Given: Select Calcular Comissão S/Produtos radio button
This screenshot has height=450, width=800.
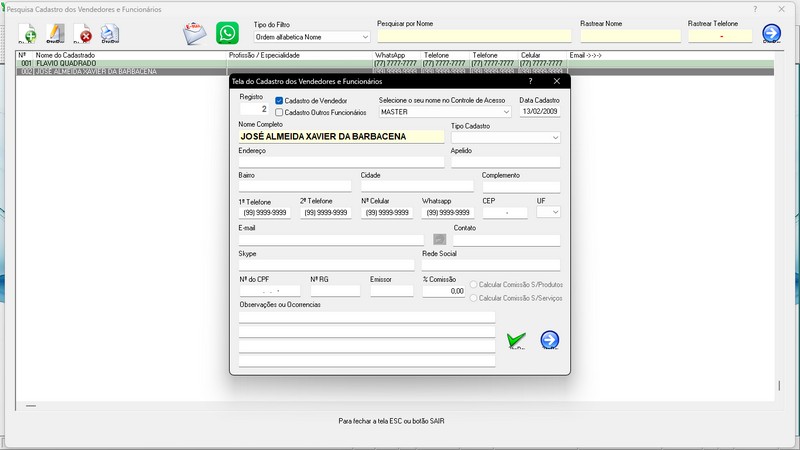Looking at the screenshot, I should tap(473, 285).
